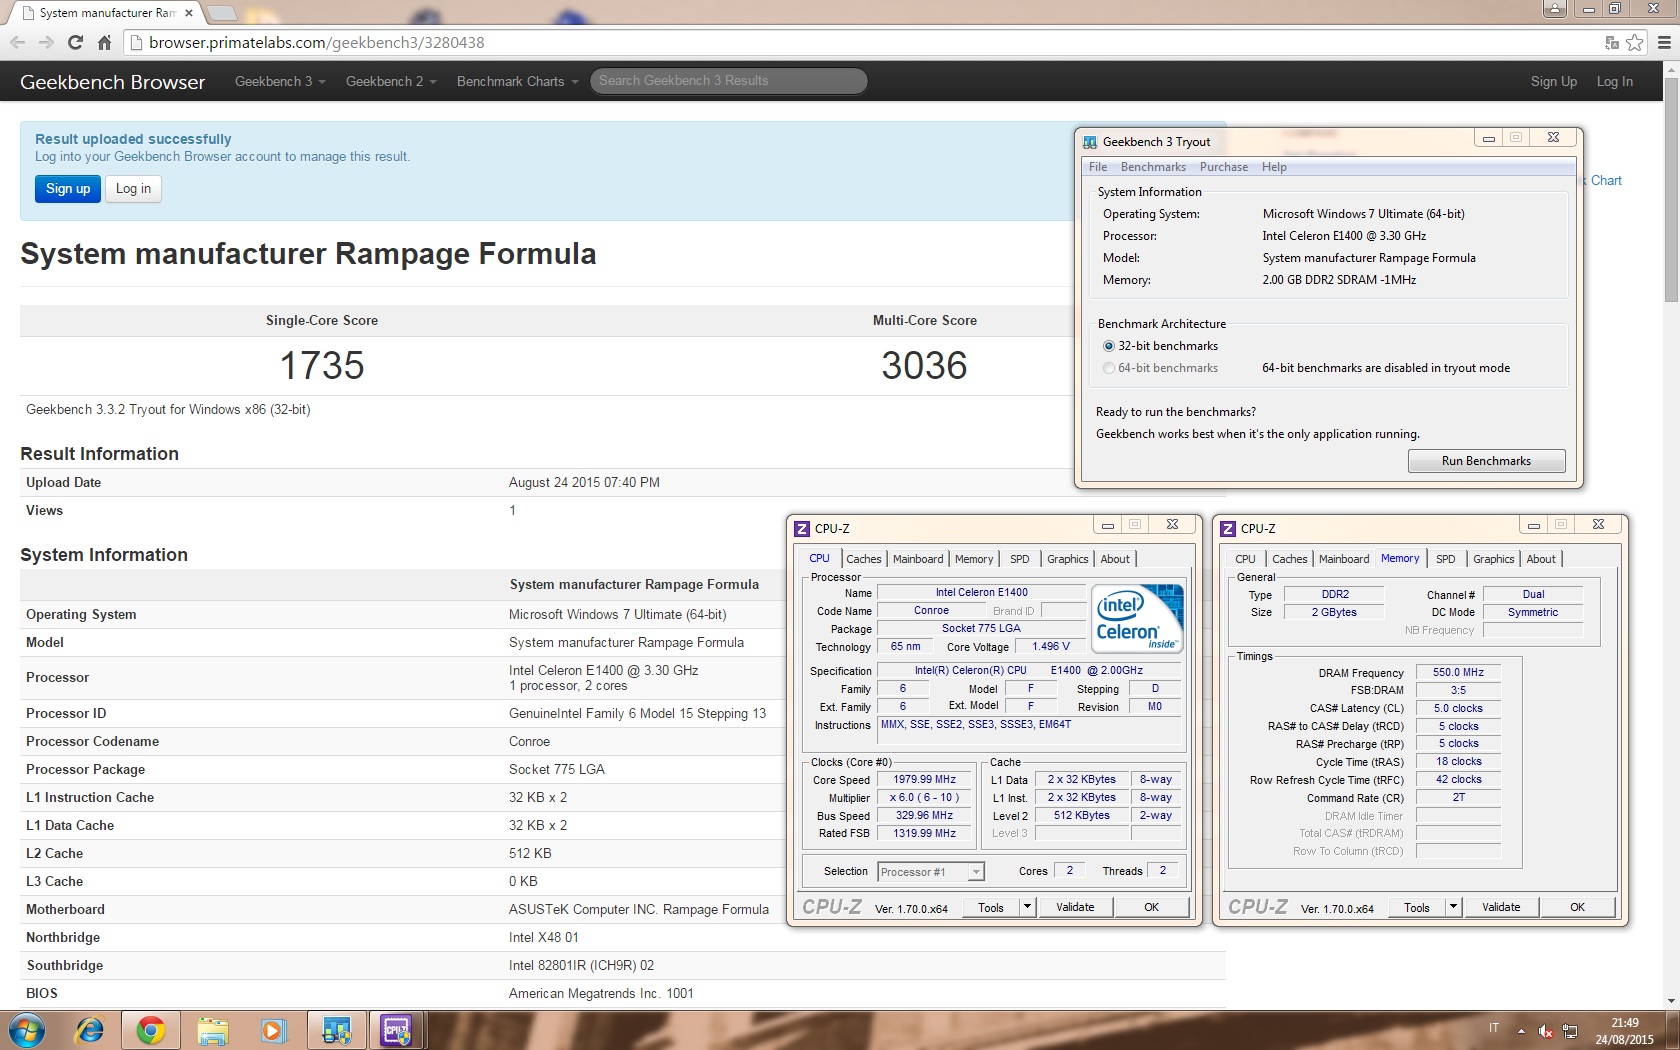Switch to SPD tab in right CPU-Z
The width and height of the screenshot is (1680, 1050).
coord(1446,559)
